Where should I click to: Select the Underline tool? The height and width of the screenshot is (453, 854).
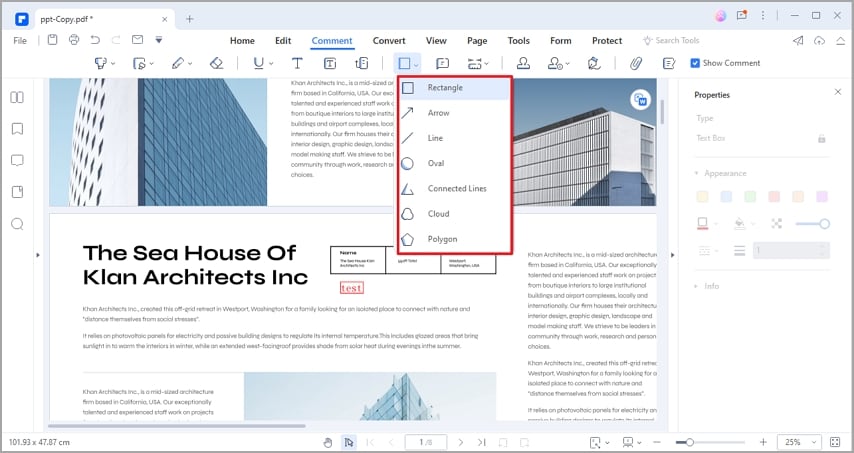pos(259,63)
